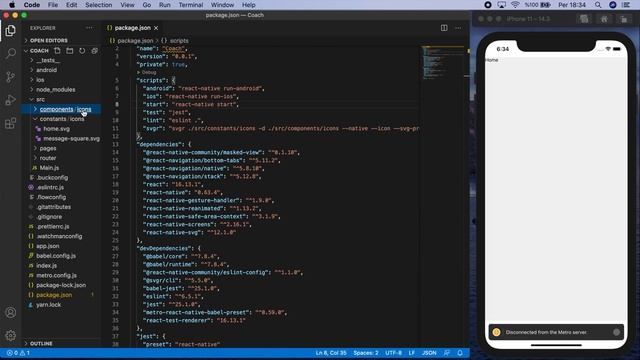Change indentation via Spaces: 2
This screenshot has height=360, width=640.
pyautogui.click(x=366, y=353)
